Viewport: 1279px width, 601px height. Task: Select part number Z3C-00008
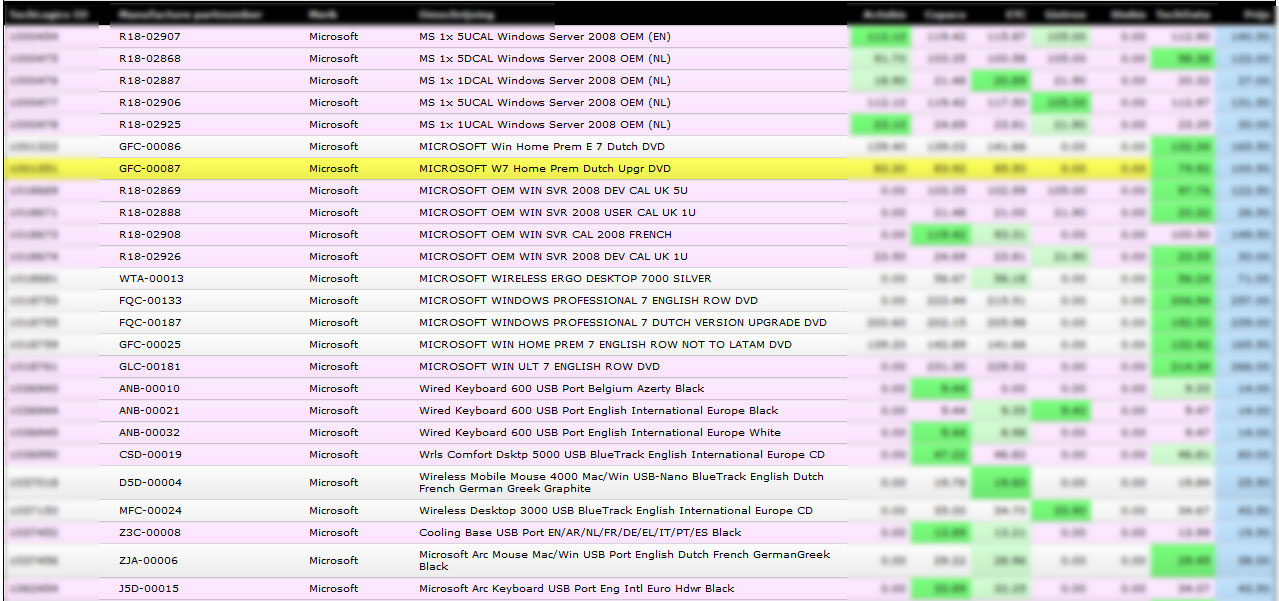pyautogui.click(x=150, y=533)
